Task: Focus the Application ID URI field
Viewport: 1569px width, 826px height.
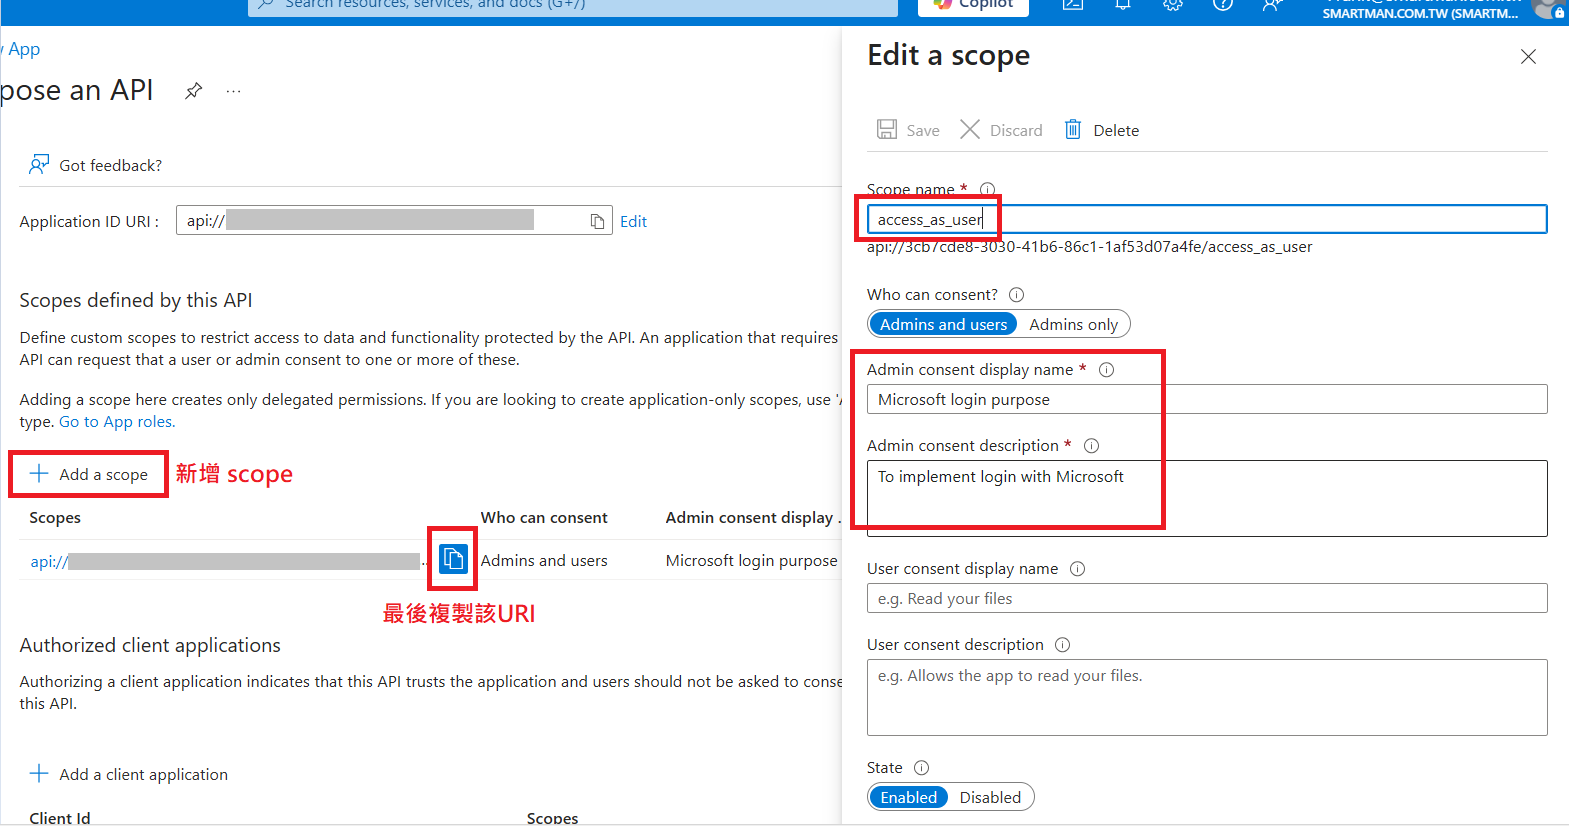Action: tap(394, 220)
